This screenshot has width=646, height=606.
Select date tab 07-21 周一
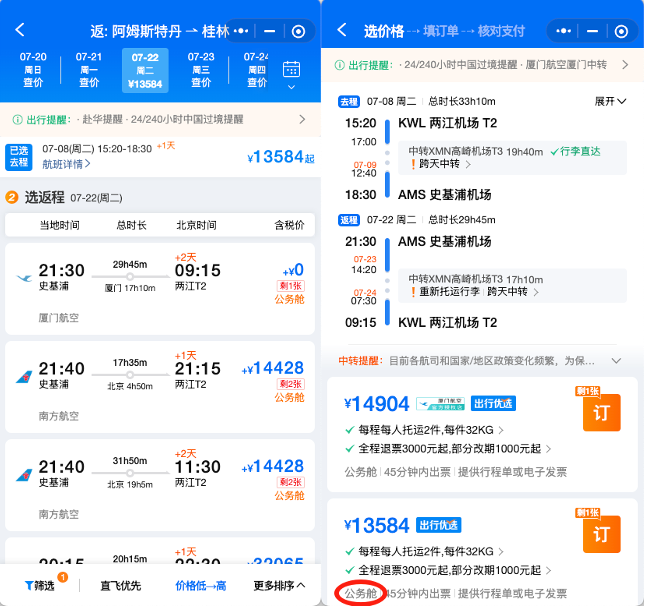pyautogui.click(x=89, y=70)
